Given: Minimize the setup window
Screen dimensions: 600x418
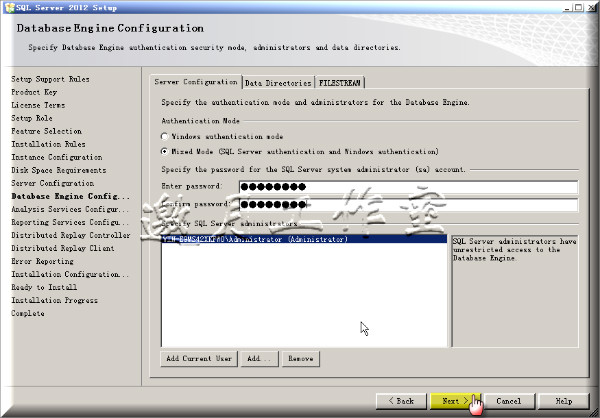Looking at the screenshot, I should pos(568,7).
